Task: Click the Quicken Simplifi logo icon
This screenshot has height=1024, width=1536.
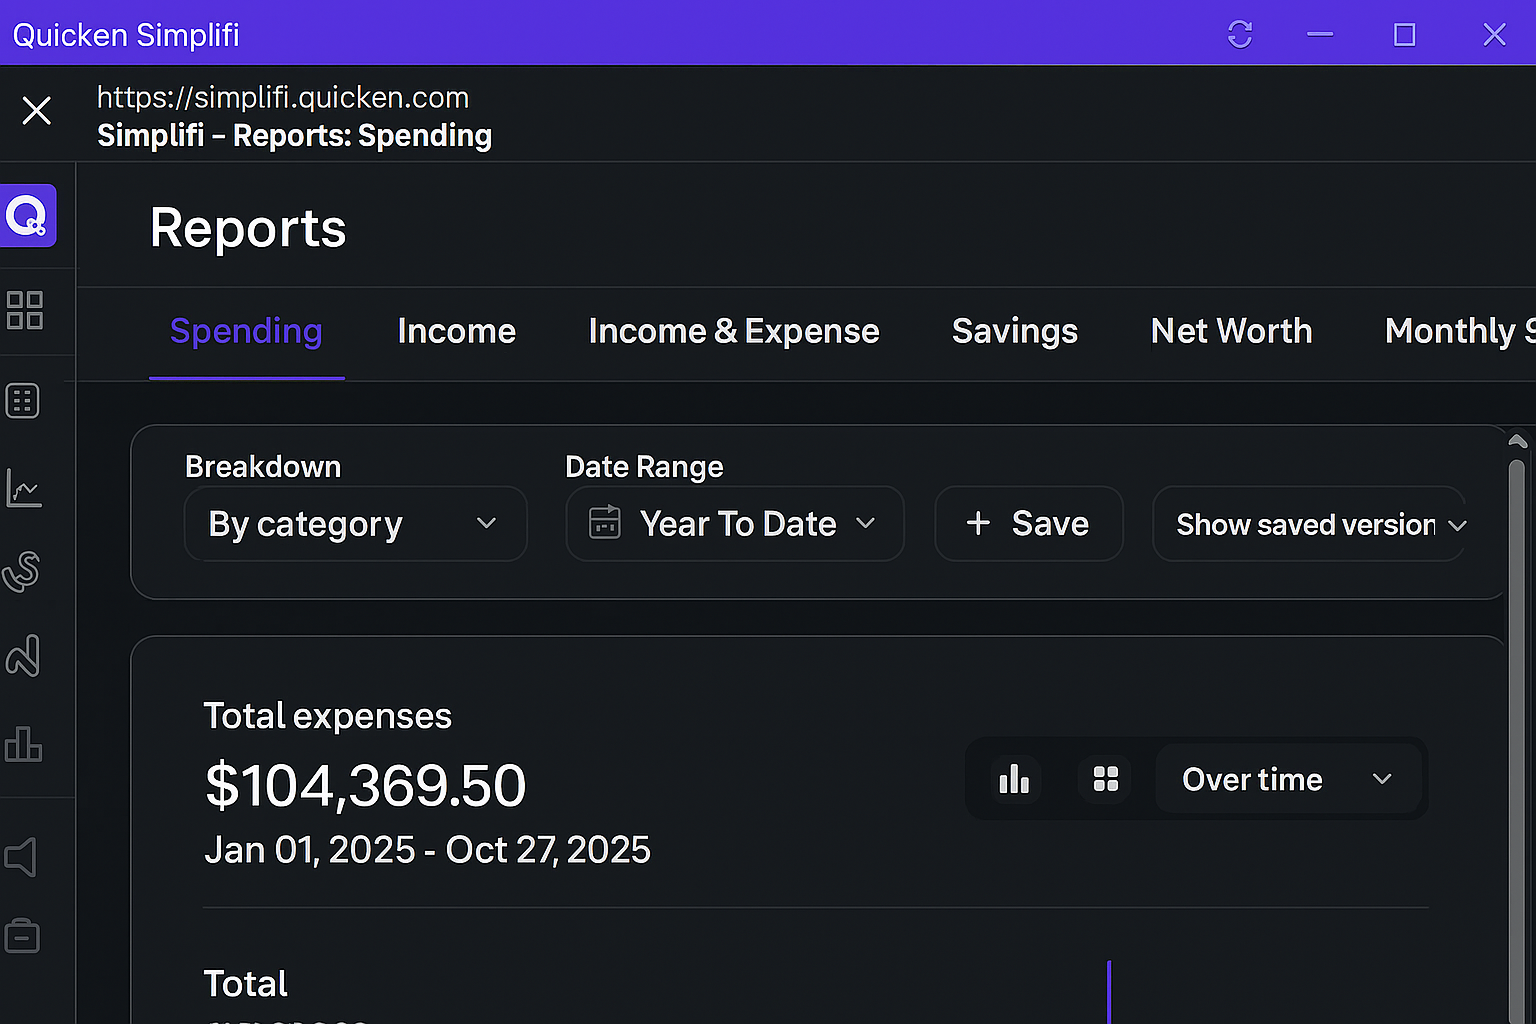Action: point(28,215)
